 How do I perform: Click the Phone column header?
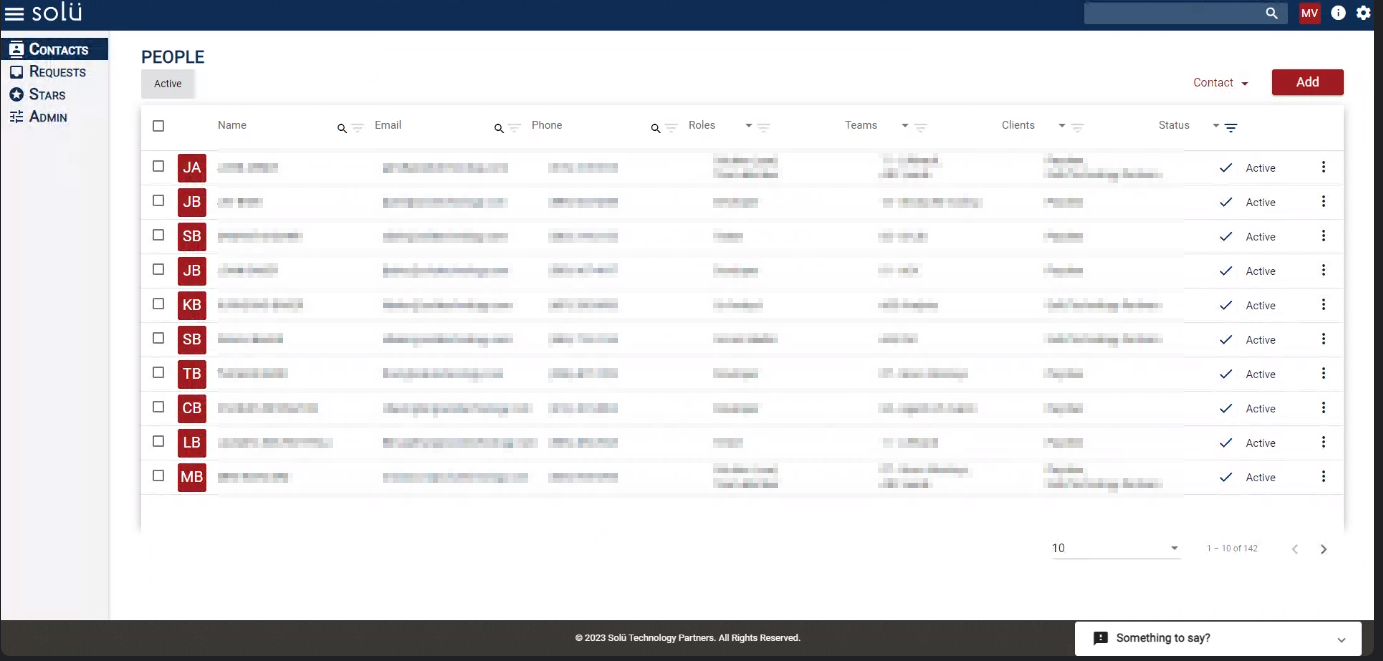pyautogui.click(x=547, y=126)
